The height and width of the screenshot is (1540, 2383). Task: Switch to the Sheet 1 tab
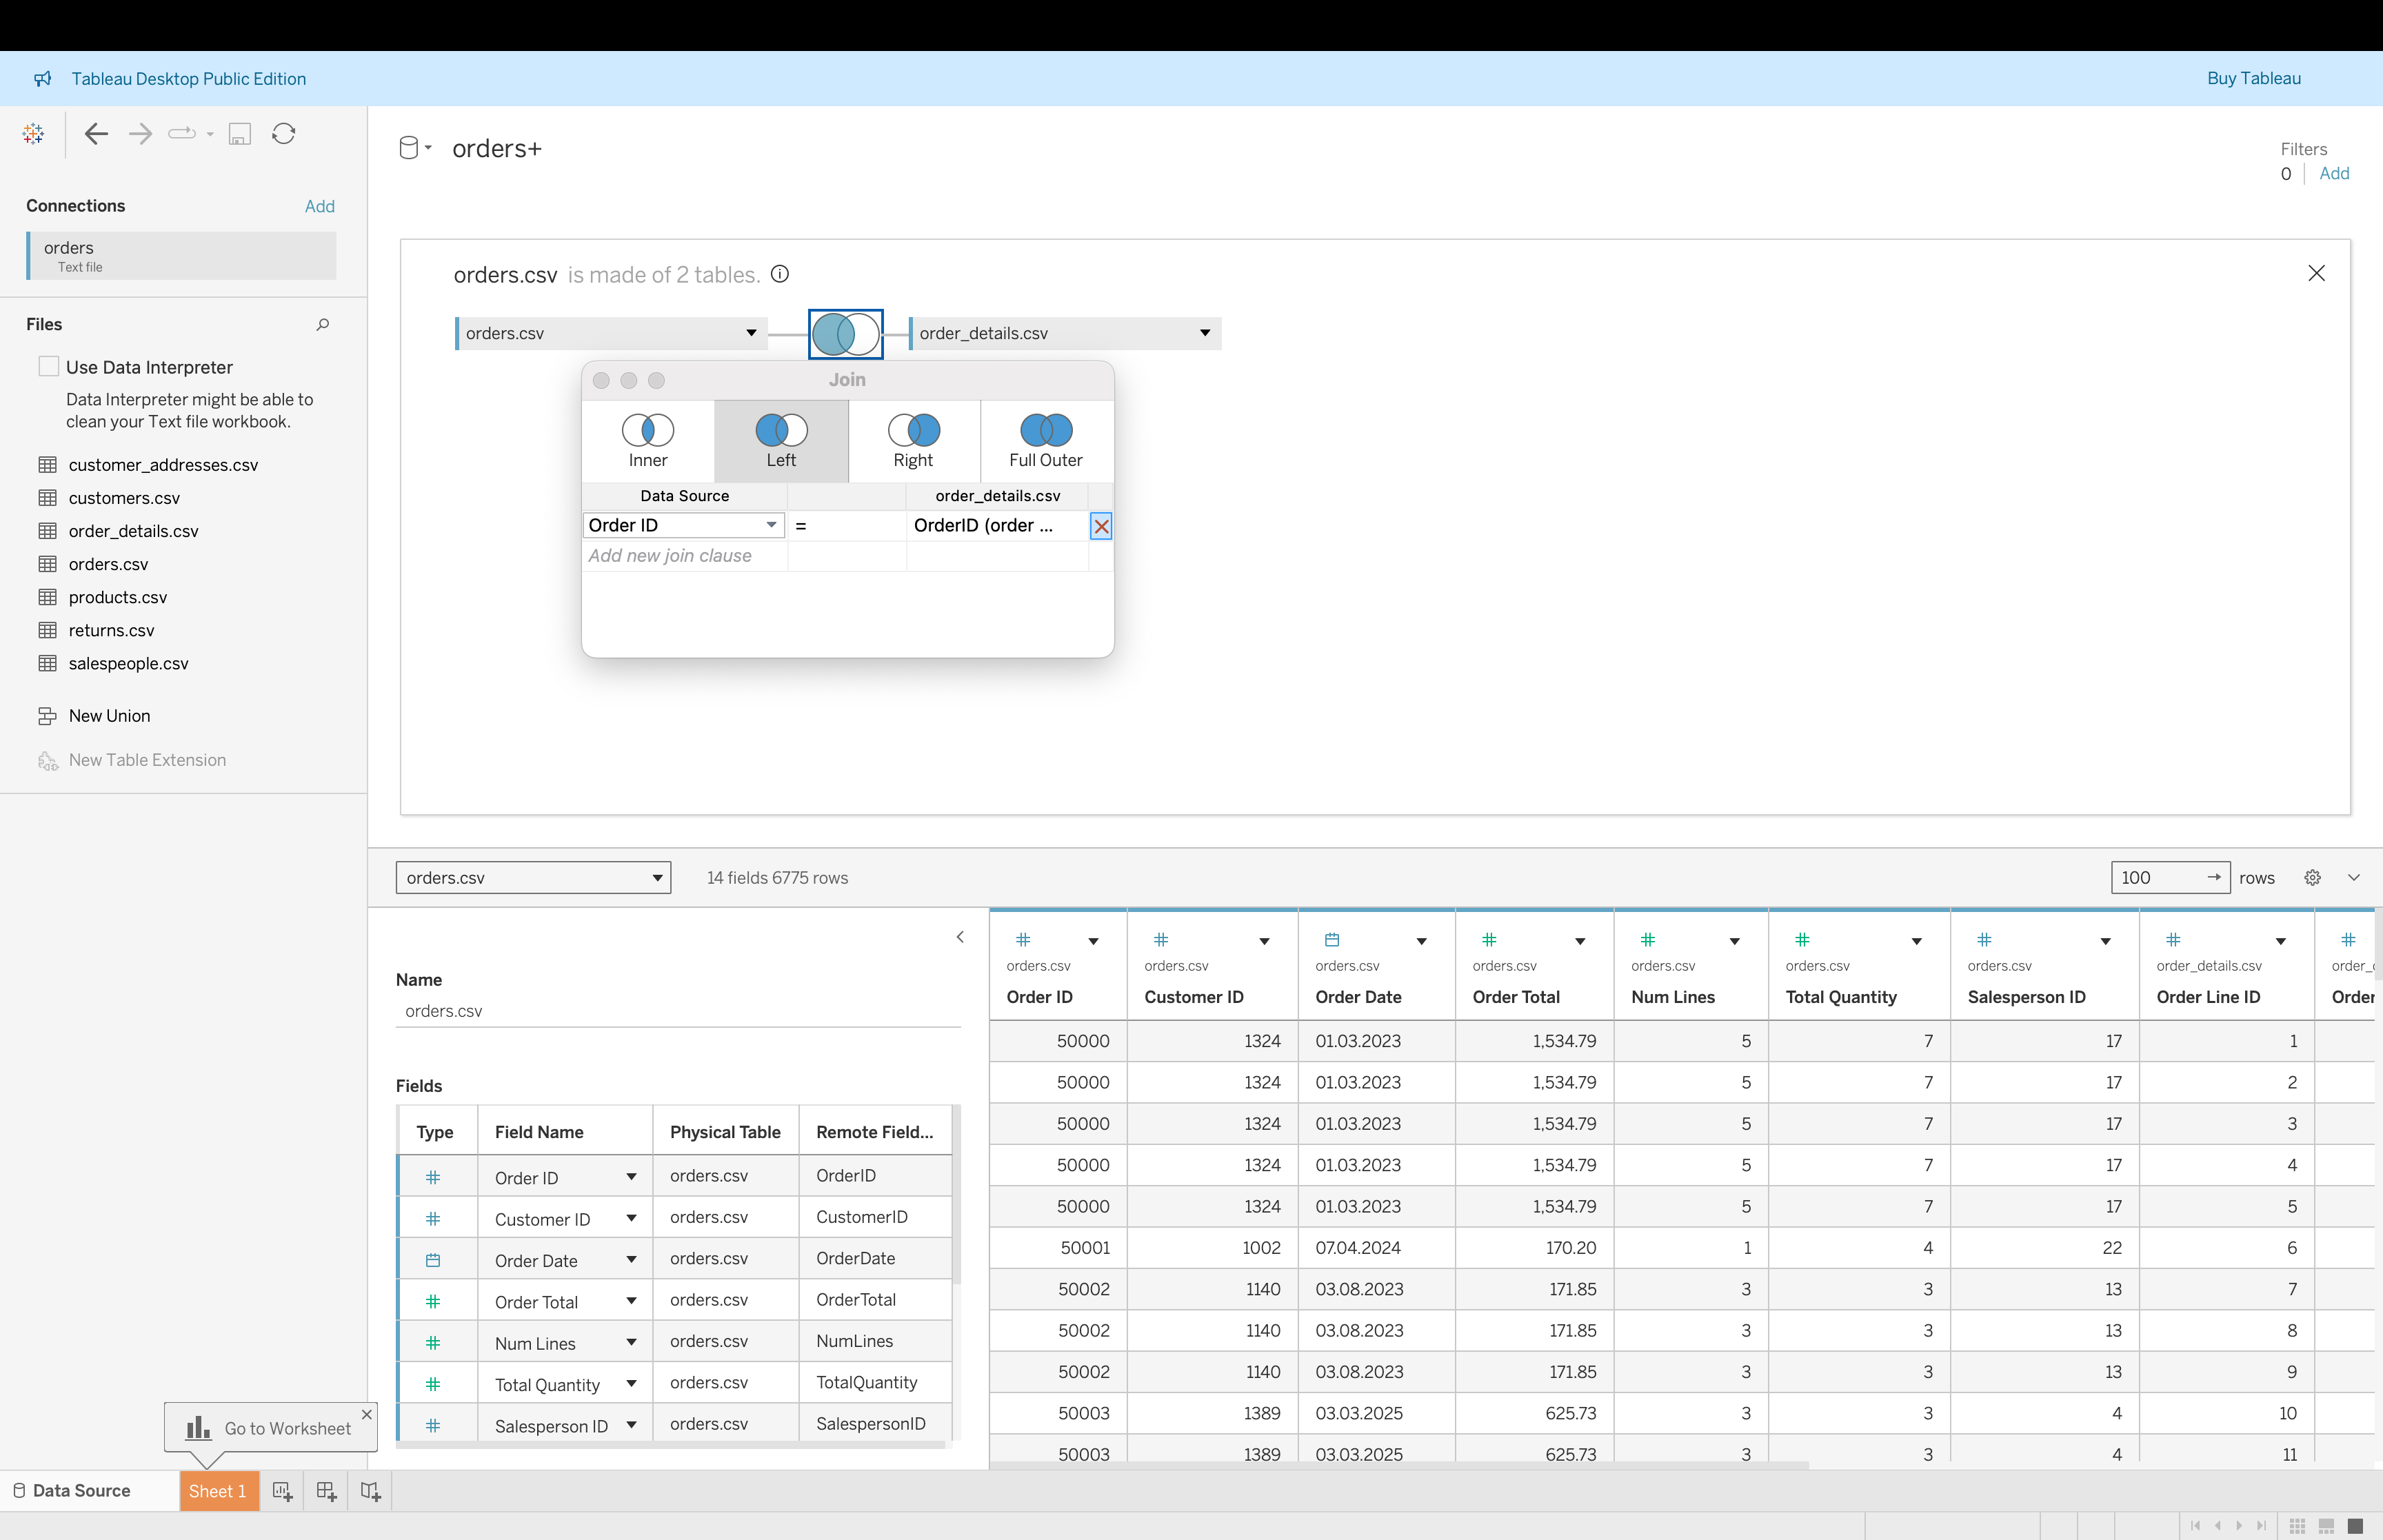(218, 1491)
